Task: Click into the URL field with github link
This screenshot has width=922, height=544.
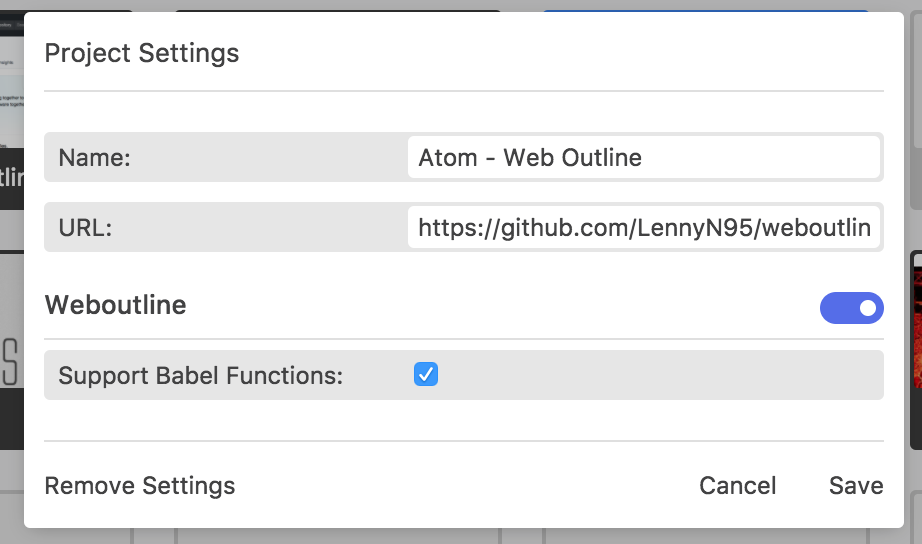Action: [x=644, y=227]
